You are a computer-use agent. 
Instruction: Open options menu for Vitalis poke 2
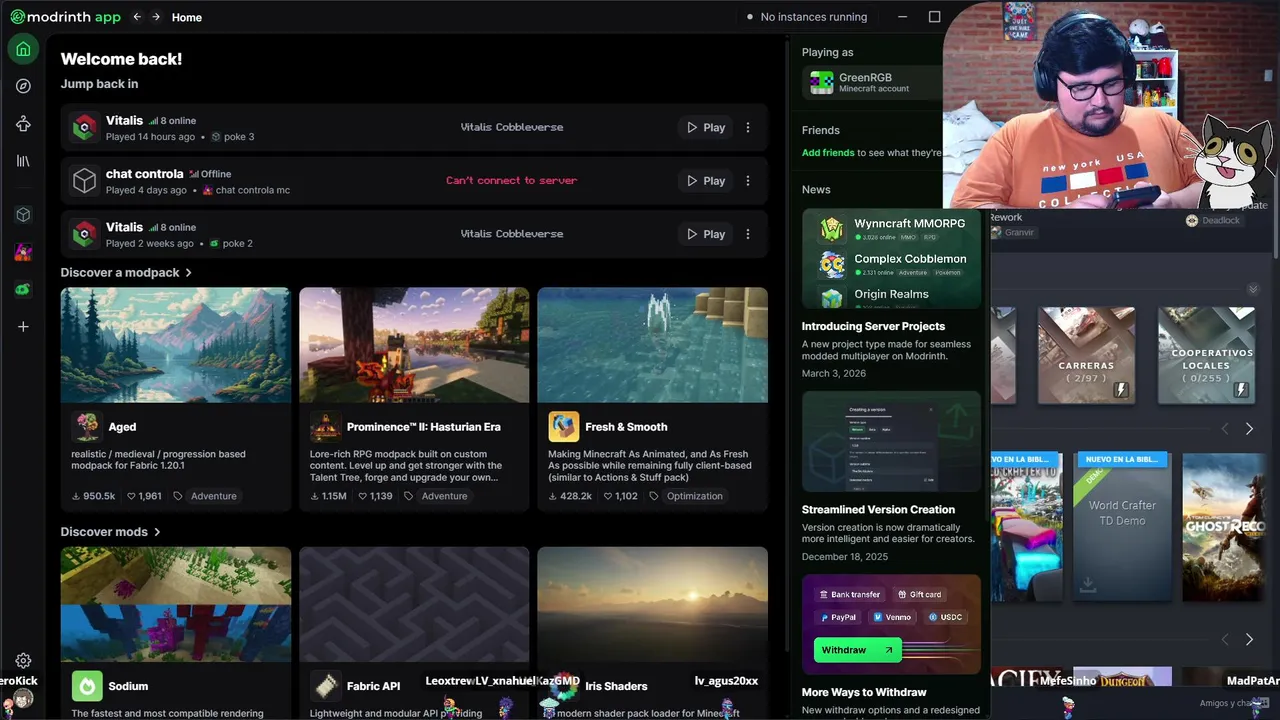(748, 234)
